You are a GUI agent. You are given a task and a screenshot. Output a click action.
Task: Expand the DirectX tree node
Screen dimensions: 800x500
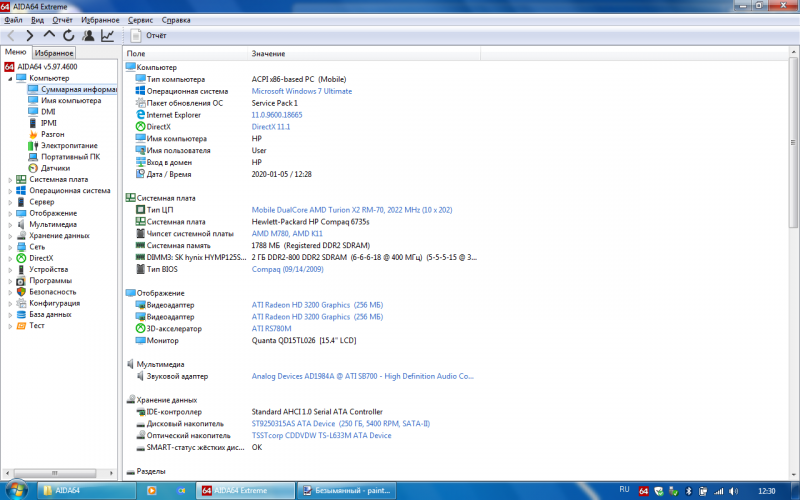point(10,258)
